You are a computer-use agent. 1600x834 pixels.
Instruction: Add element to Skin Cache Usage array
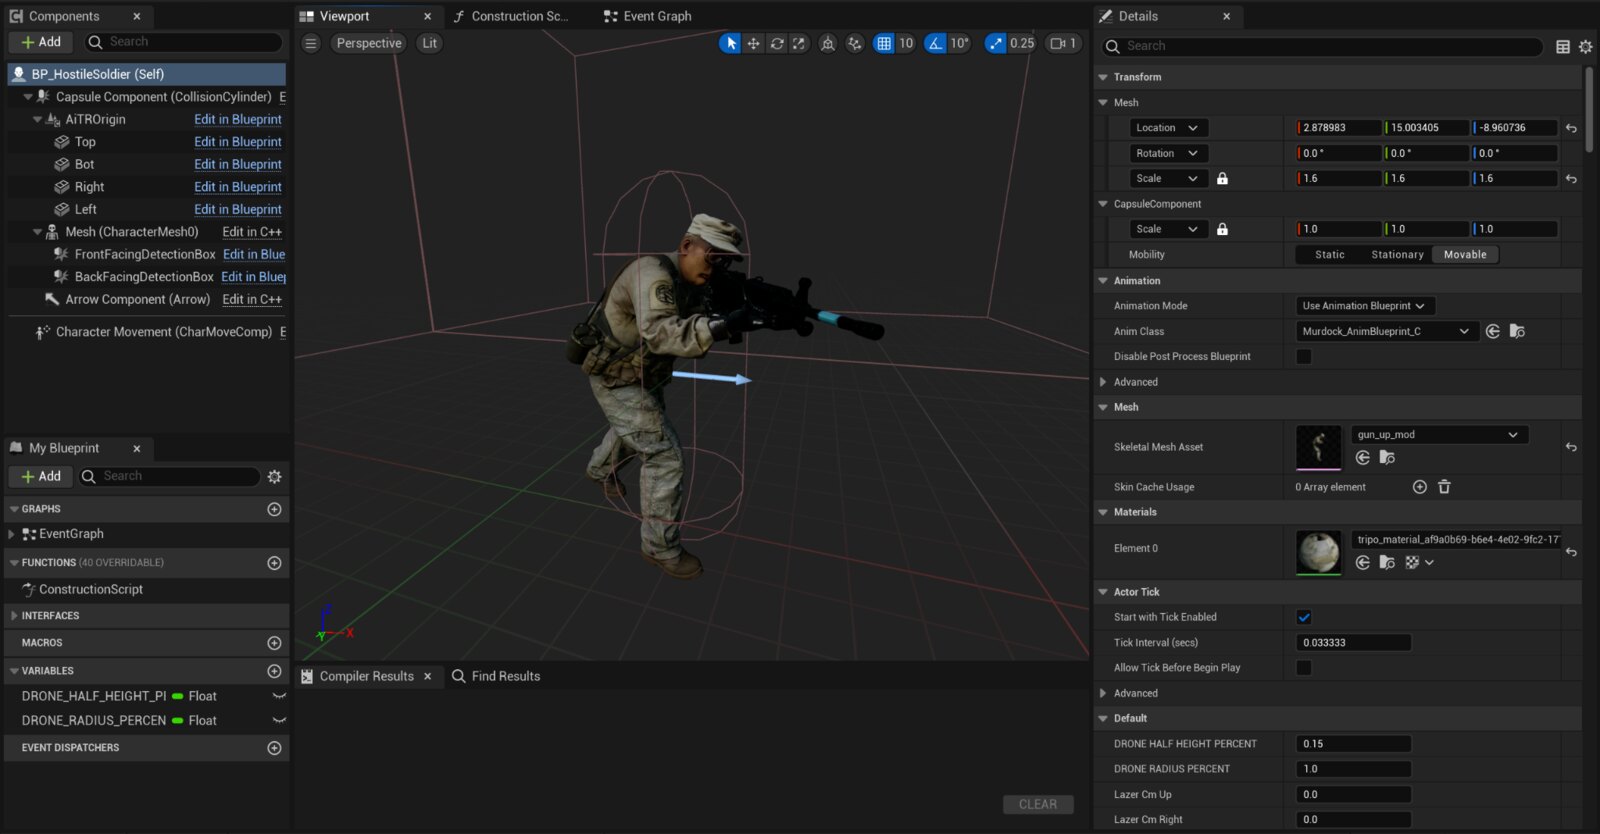pos(1419,487)
